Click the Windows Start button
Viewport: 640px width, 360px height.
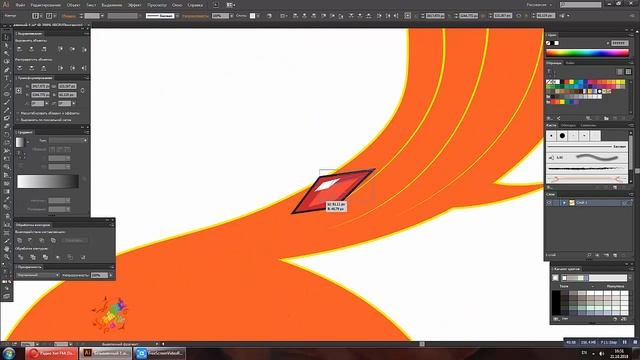tap(8, 353)
